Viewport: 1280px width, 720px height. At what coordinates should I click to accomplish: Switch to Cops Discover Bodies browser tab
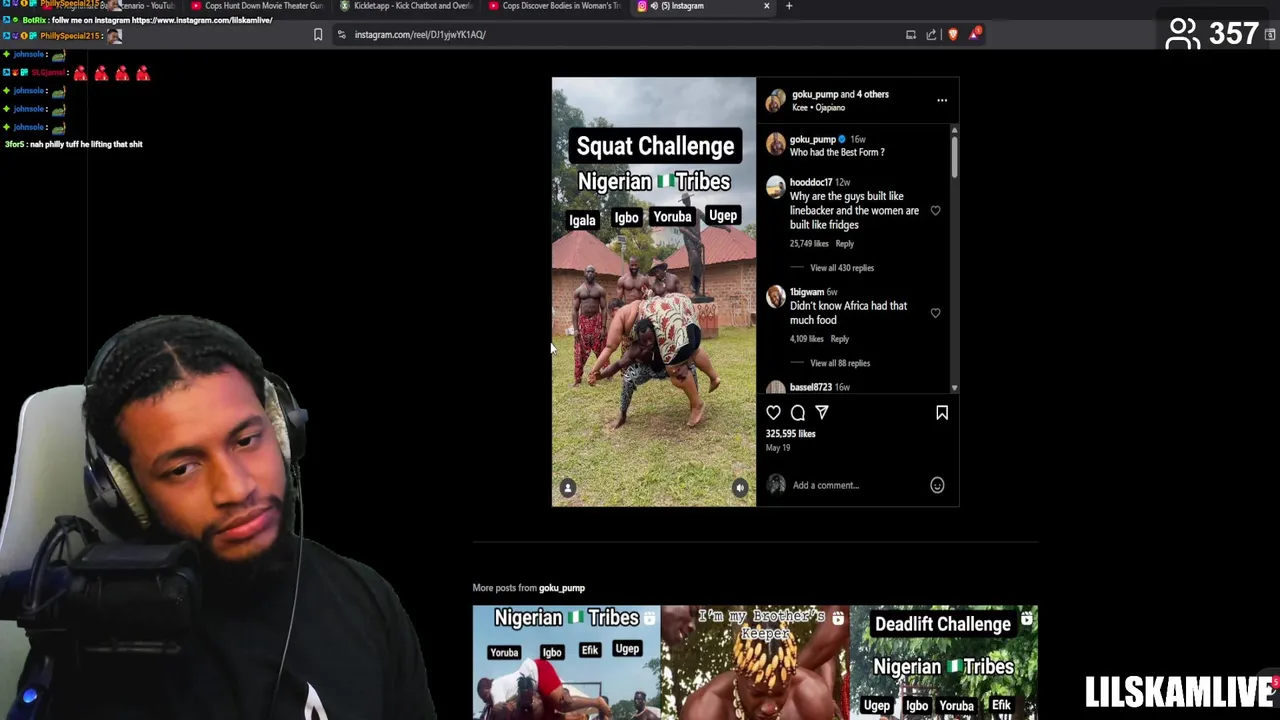point(555,6)
